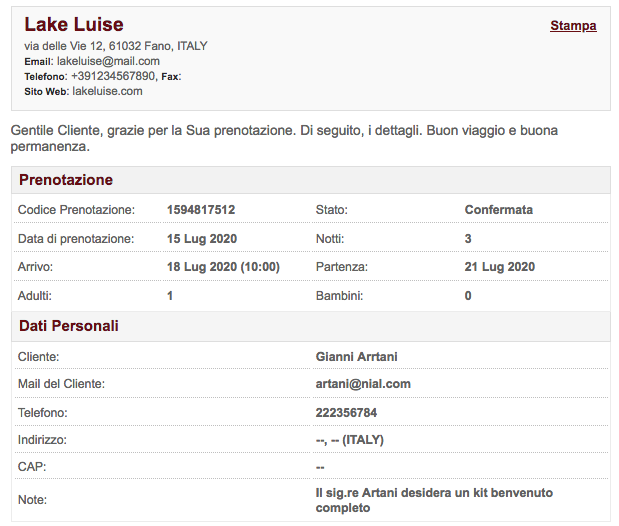Viewport: 619px width, 526px height.
Task: Click the Lake Luise hotel title
Action: [x=74, y=25]
